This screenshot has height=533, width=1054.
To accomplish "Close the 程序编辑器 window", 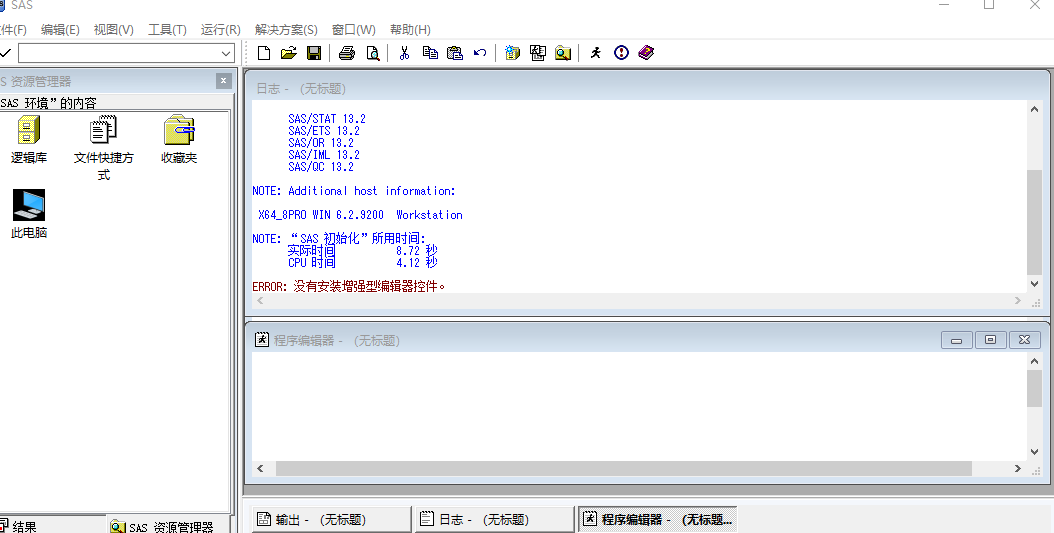I will click(x=1024, y=340).
